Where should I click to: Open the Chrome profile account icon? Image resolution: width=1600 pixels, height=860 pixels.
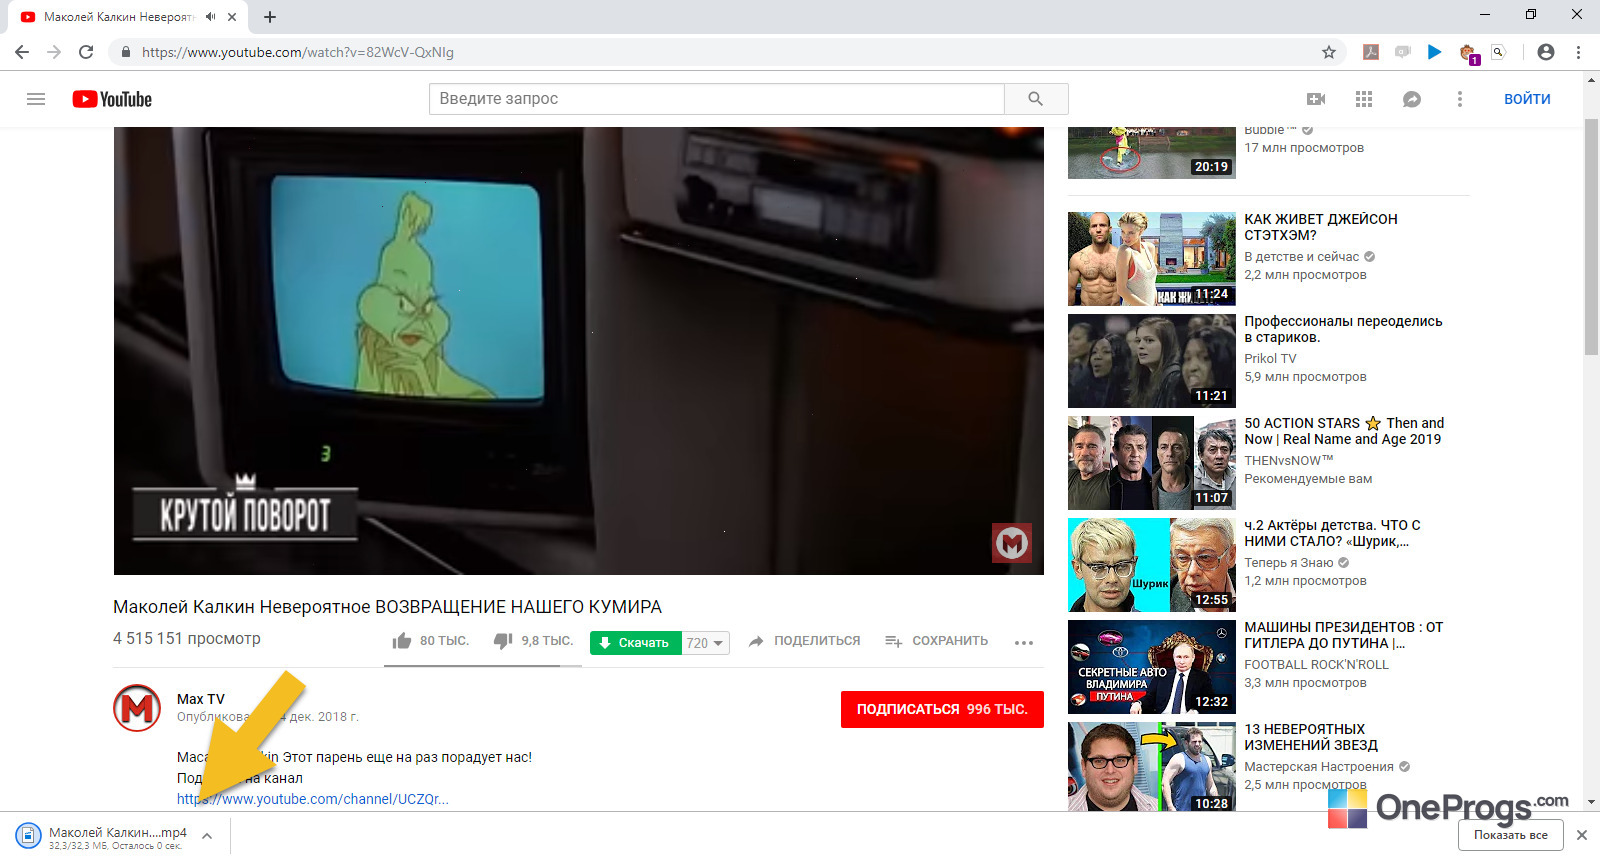[x=1546, y=52]
